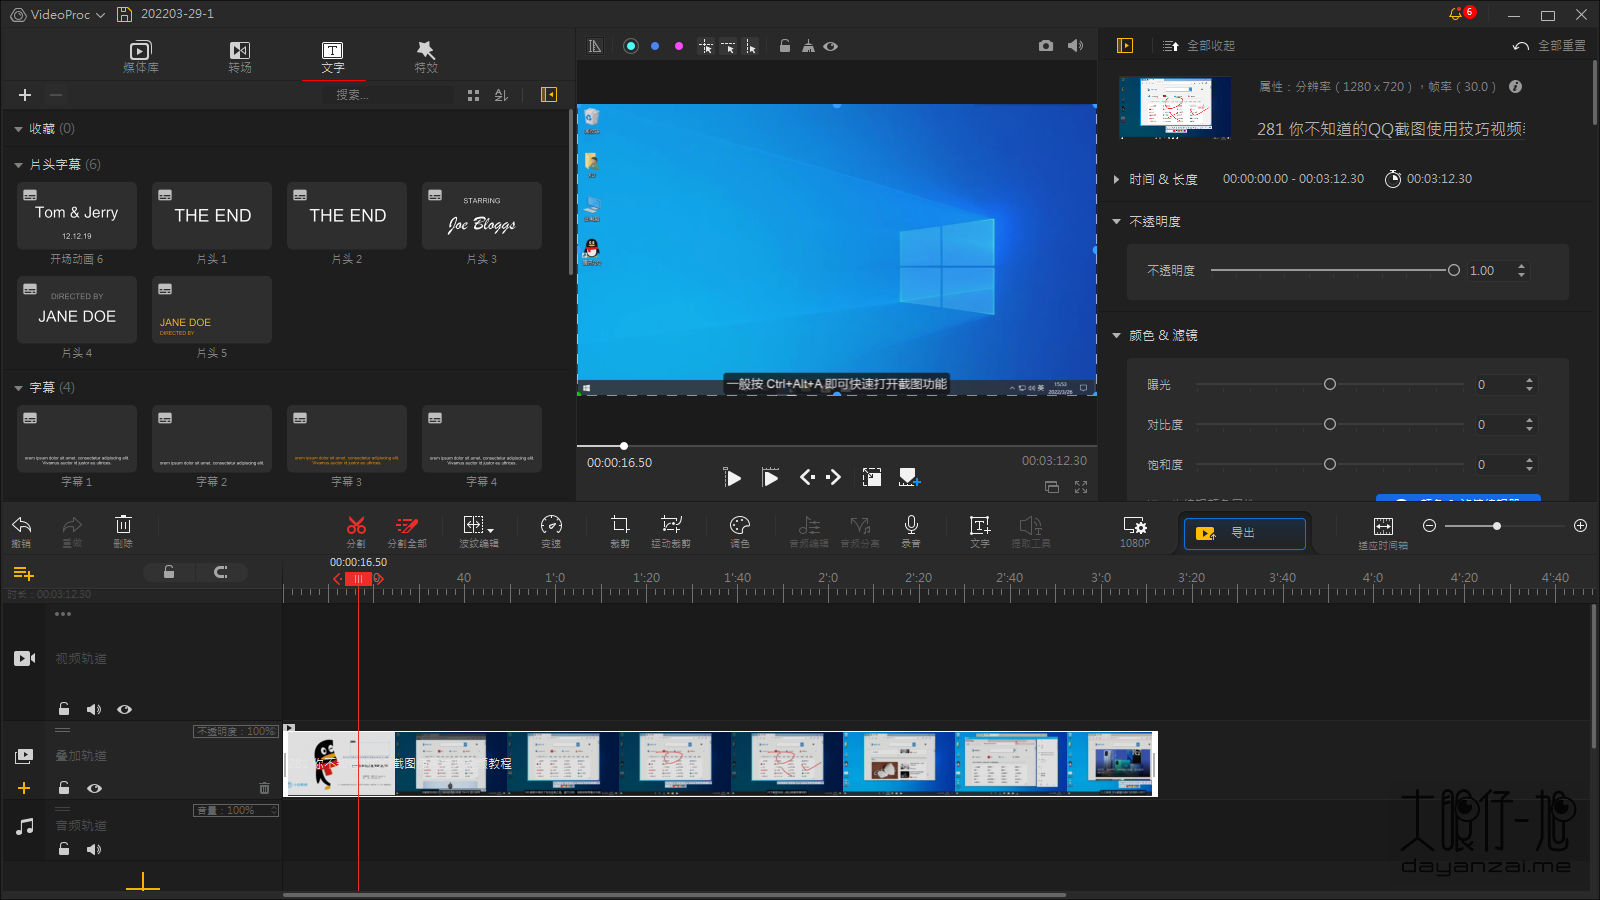Toggle the left panel layout icon
The height and width of the screenshot is (900, 1600).
pyautogui.click(x=549, y=94)
